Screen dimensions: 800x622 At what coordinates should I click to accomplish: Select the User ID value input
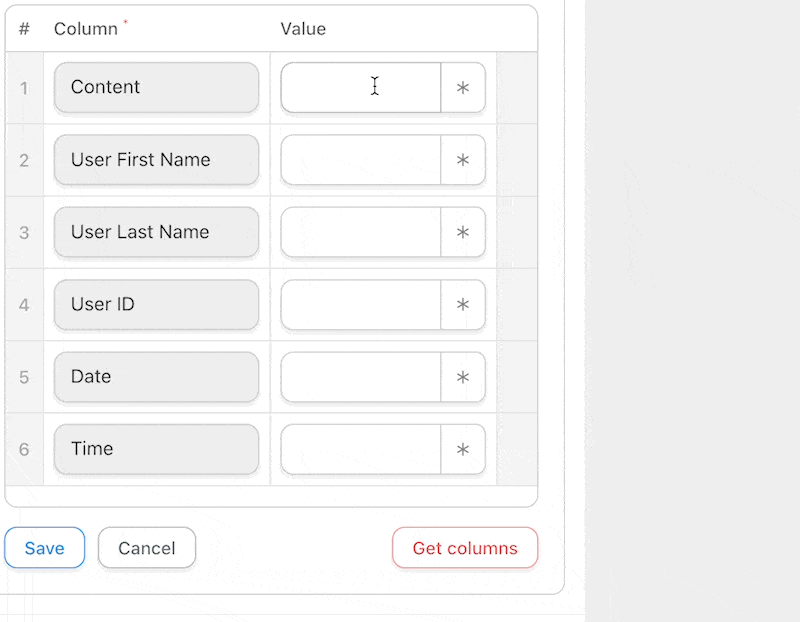coord(361,305)
